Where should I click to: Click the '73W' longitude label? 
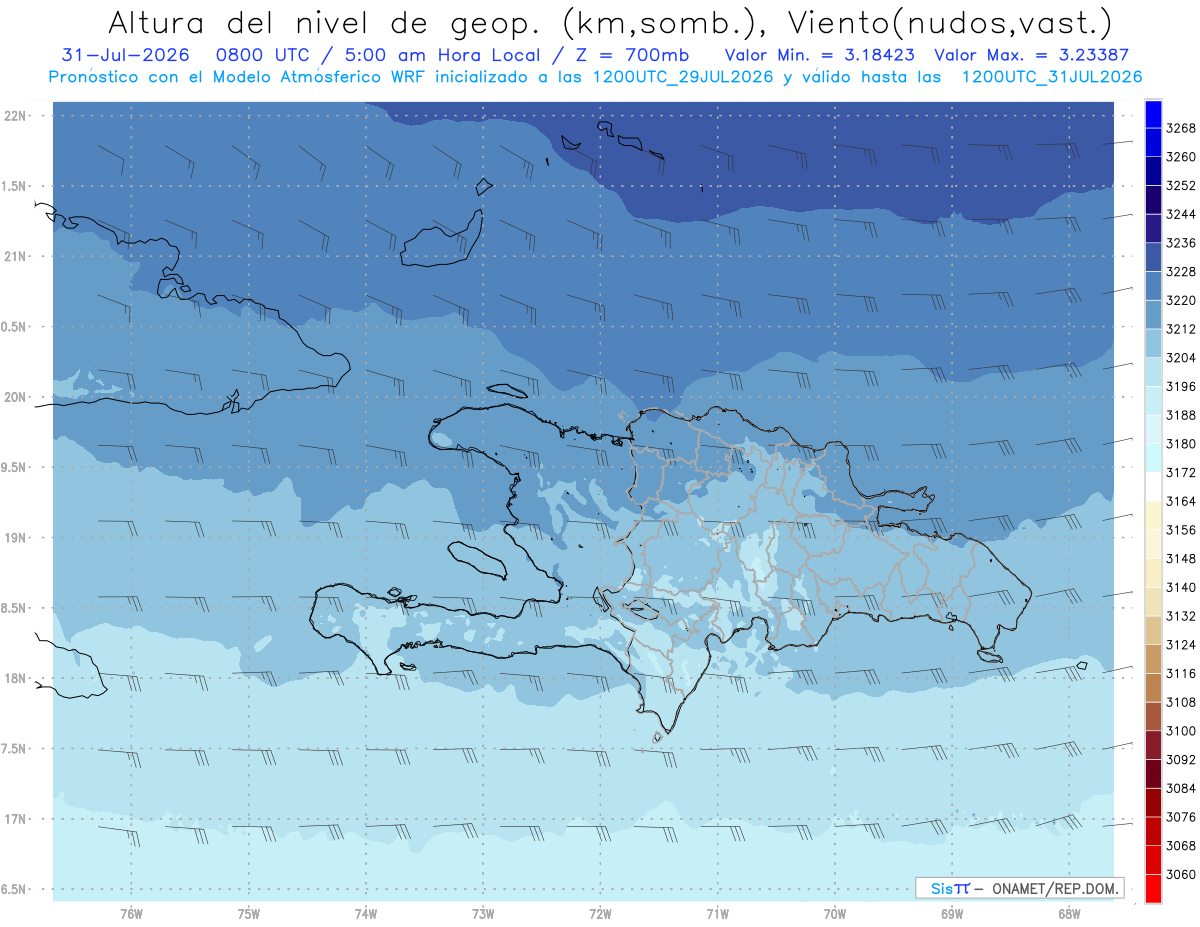[483, 914]
